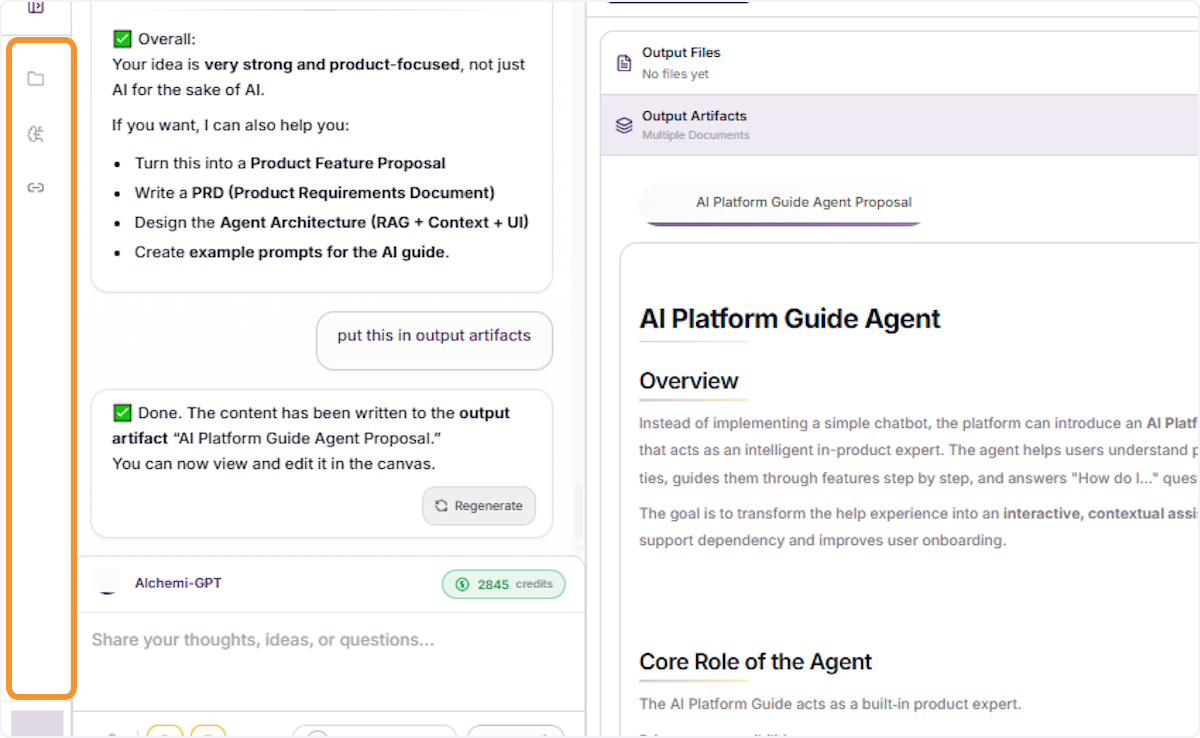
Task: Click the Output Files document icon
Action: click(x=624, y=63)
